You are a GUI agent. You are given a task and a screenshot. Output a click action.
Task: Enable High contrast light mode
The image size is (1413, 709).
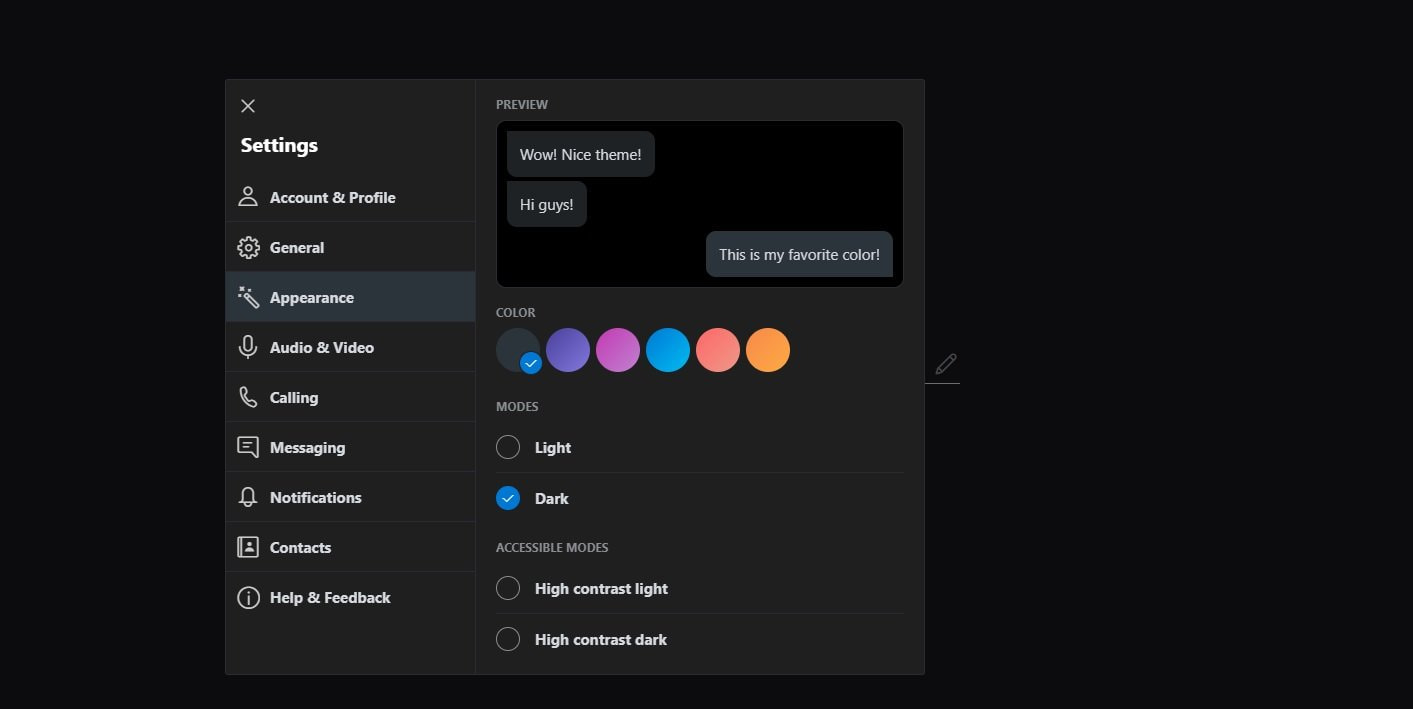pyautogui.click(x=508, y=588)
